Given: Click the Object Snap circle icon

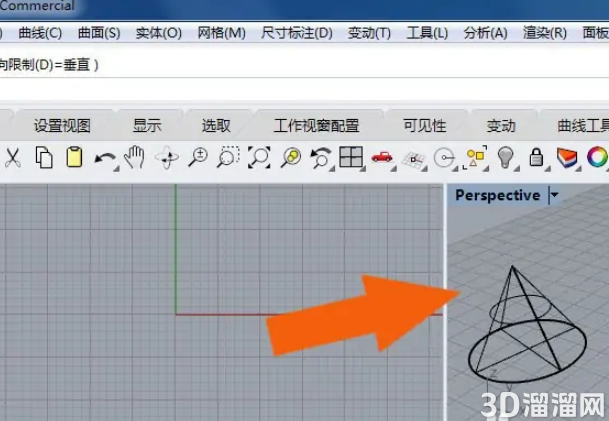Looking at the screenshot, I should 444,158.
